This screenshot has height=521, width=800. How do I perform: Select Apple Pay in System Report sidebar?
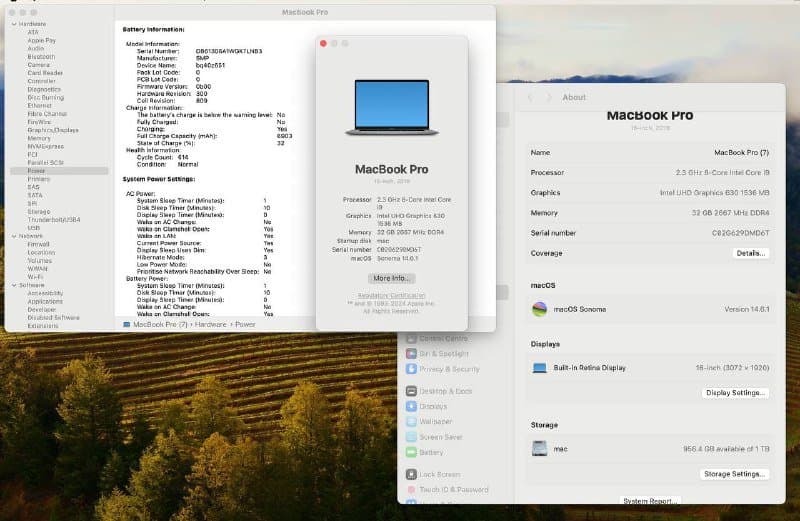pos(42,40)
